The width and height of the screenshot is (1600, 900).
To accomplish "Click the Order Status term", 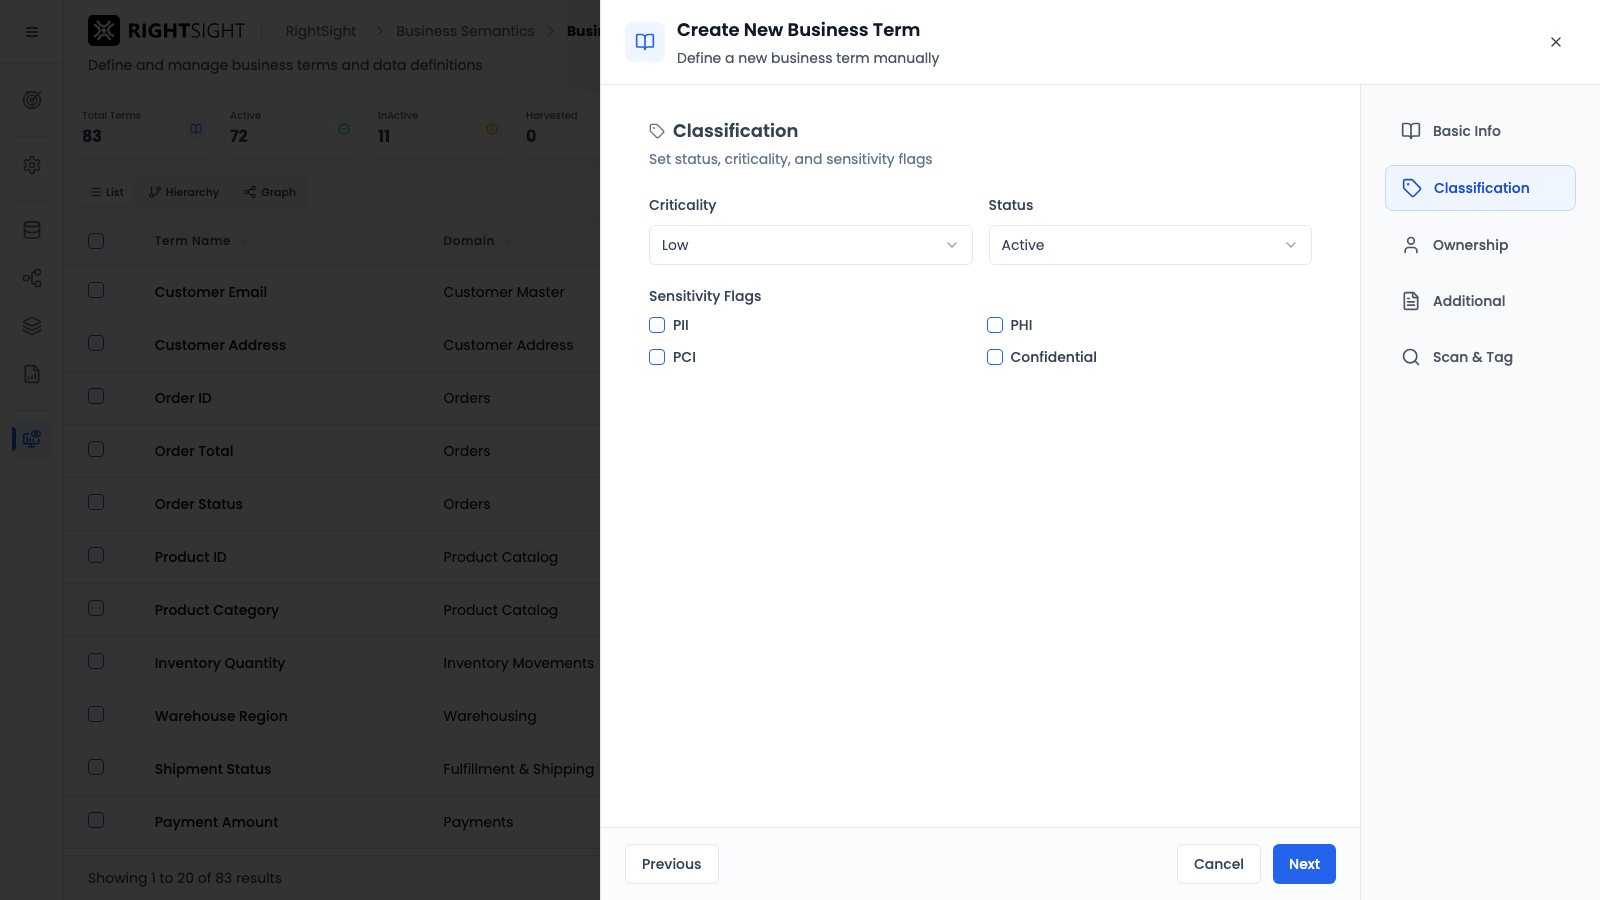I will click(198, 504).
